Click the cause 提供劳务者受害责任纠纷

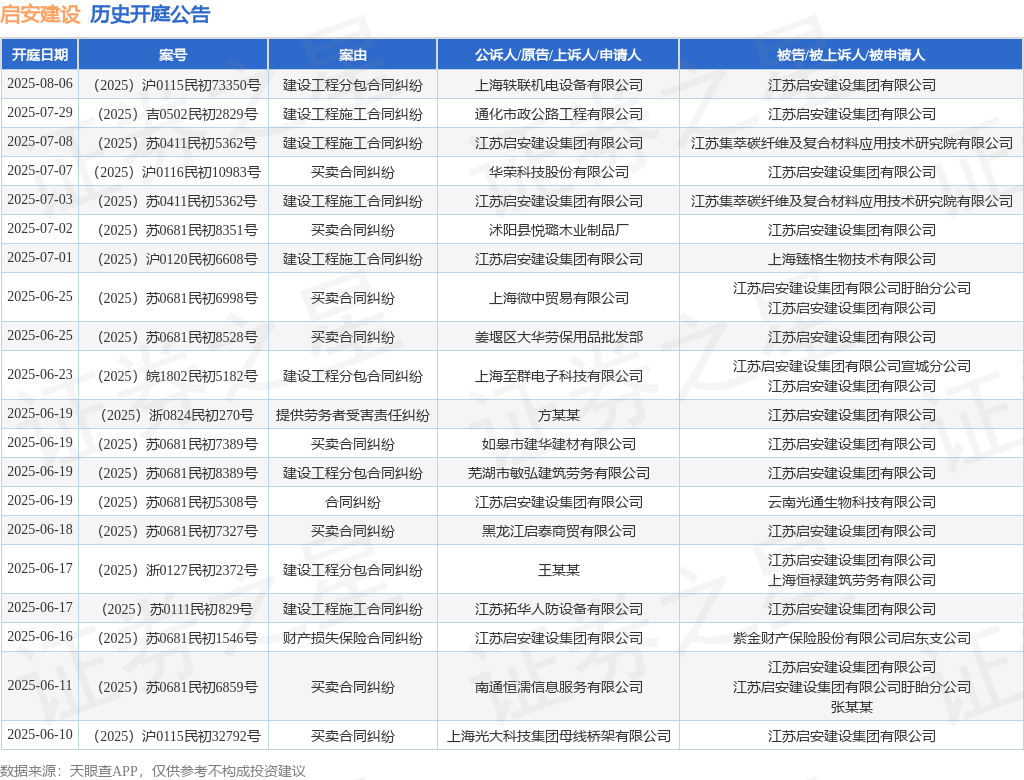[353, 415]
